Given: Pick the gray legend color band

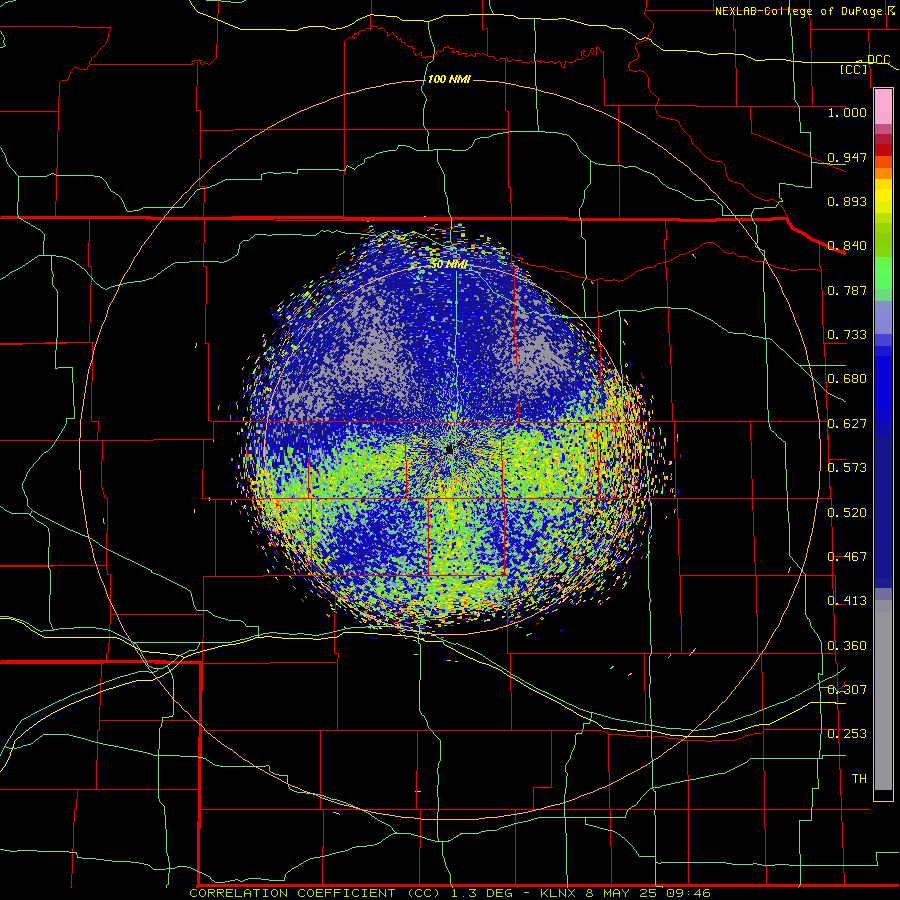Looking at the screenshot, I should pyautogui.click(x=883, y=695).
